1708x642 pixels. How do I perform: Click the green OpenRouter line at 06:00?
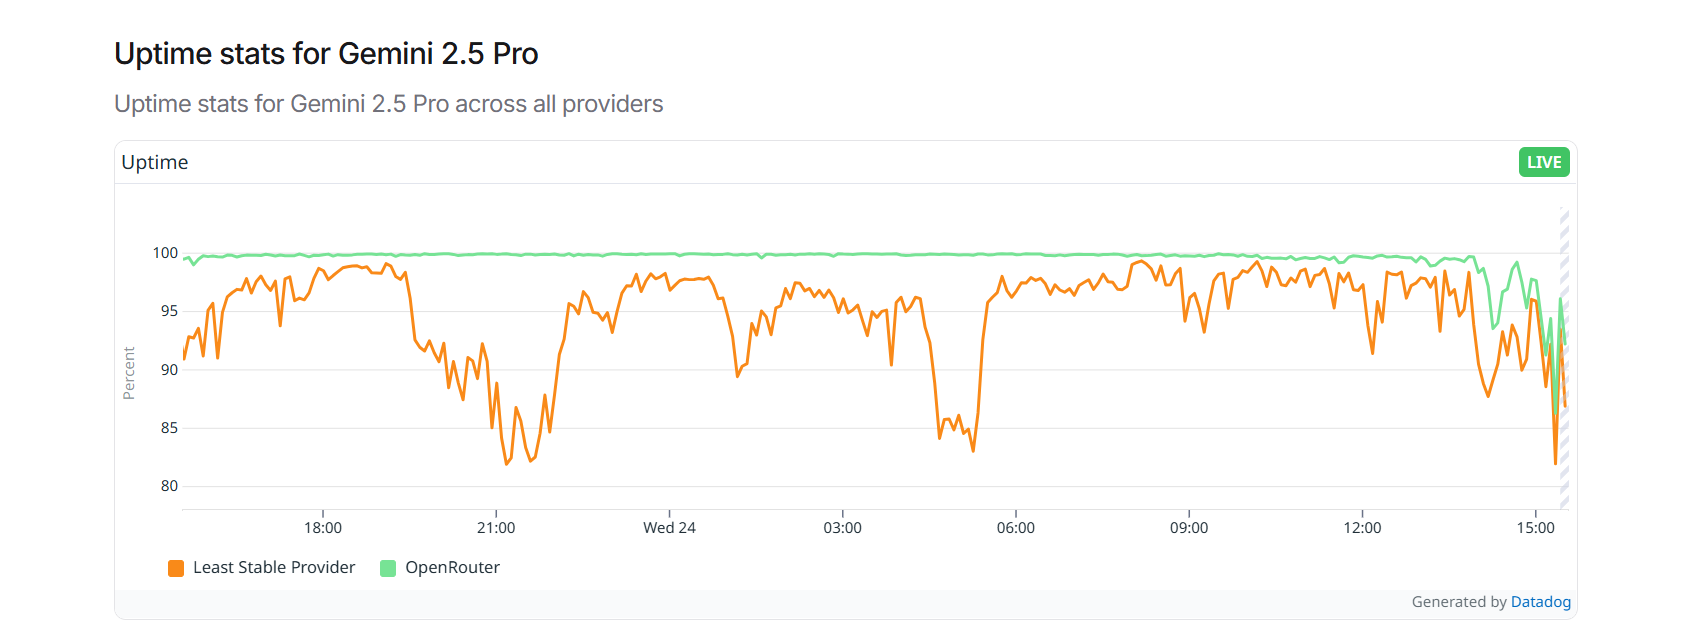tap(1017, 254)
